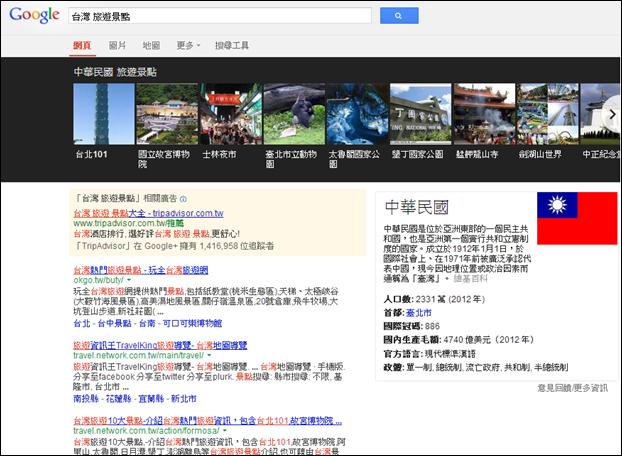Image resolution: width=622 pixels, height=456 pixels.
Task: Click the 宜蘭縣 sitelink
Action: click(x=151, y=399)
